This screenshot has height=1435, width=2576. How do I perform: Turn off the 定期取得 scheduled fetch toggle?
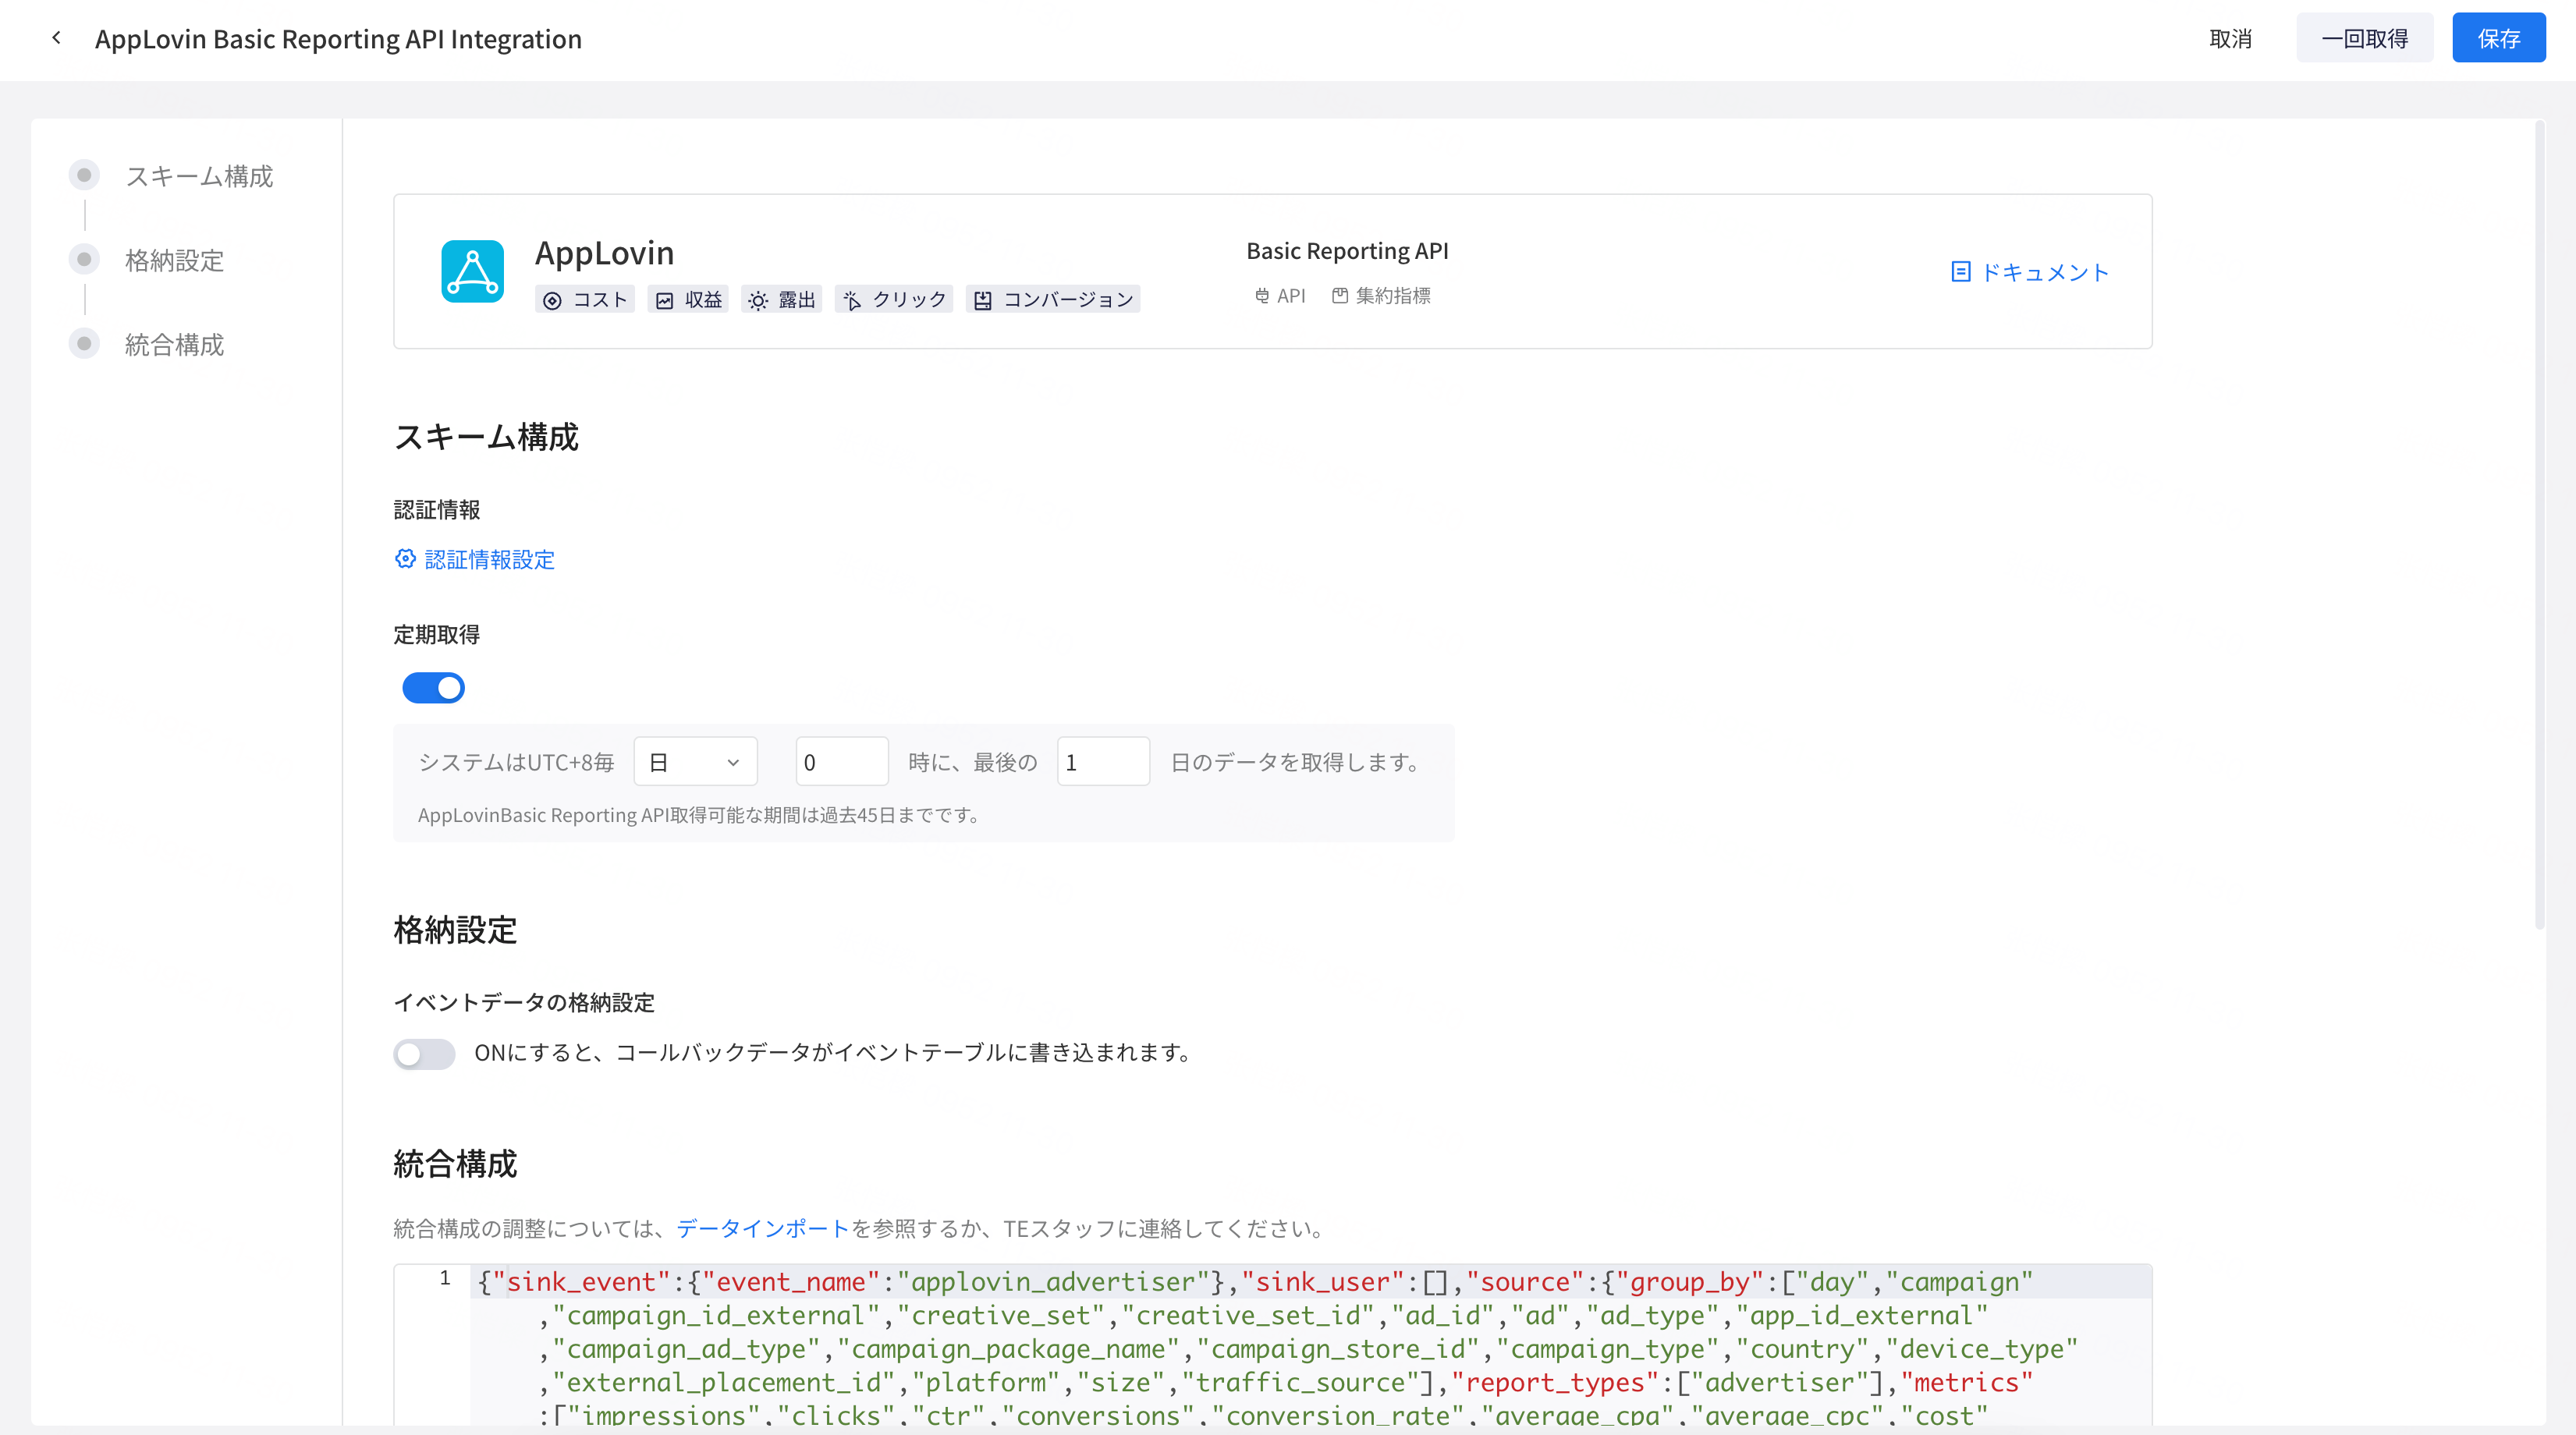click(433, 688)
